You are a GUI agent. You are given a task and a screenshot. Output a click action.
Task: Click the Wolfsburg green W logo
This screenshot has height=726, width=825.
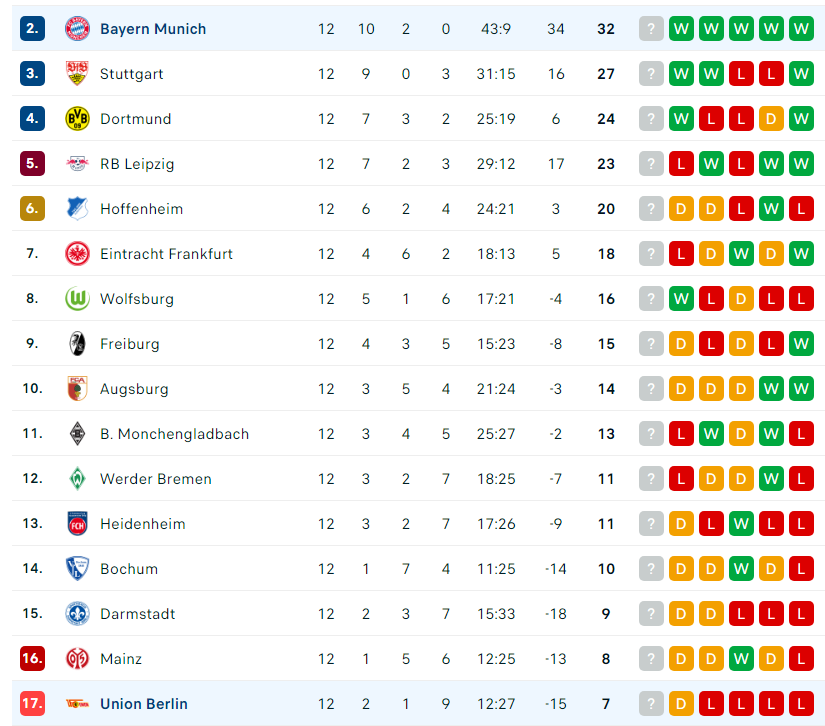click(77, 299)
